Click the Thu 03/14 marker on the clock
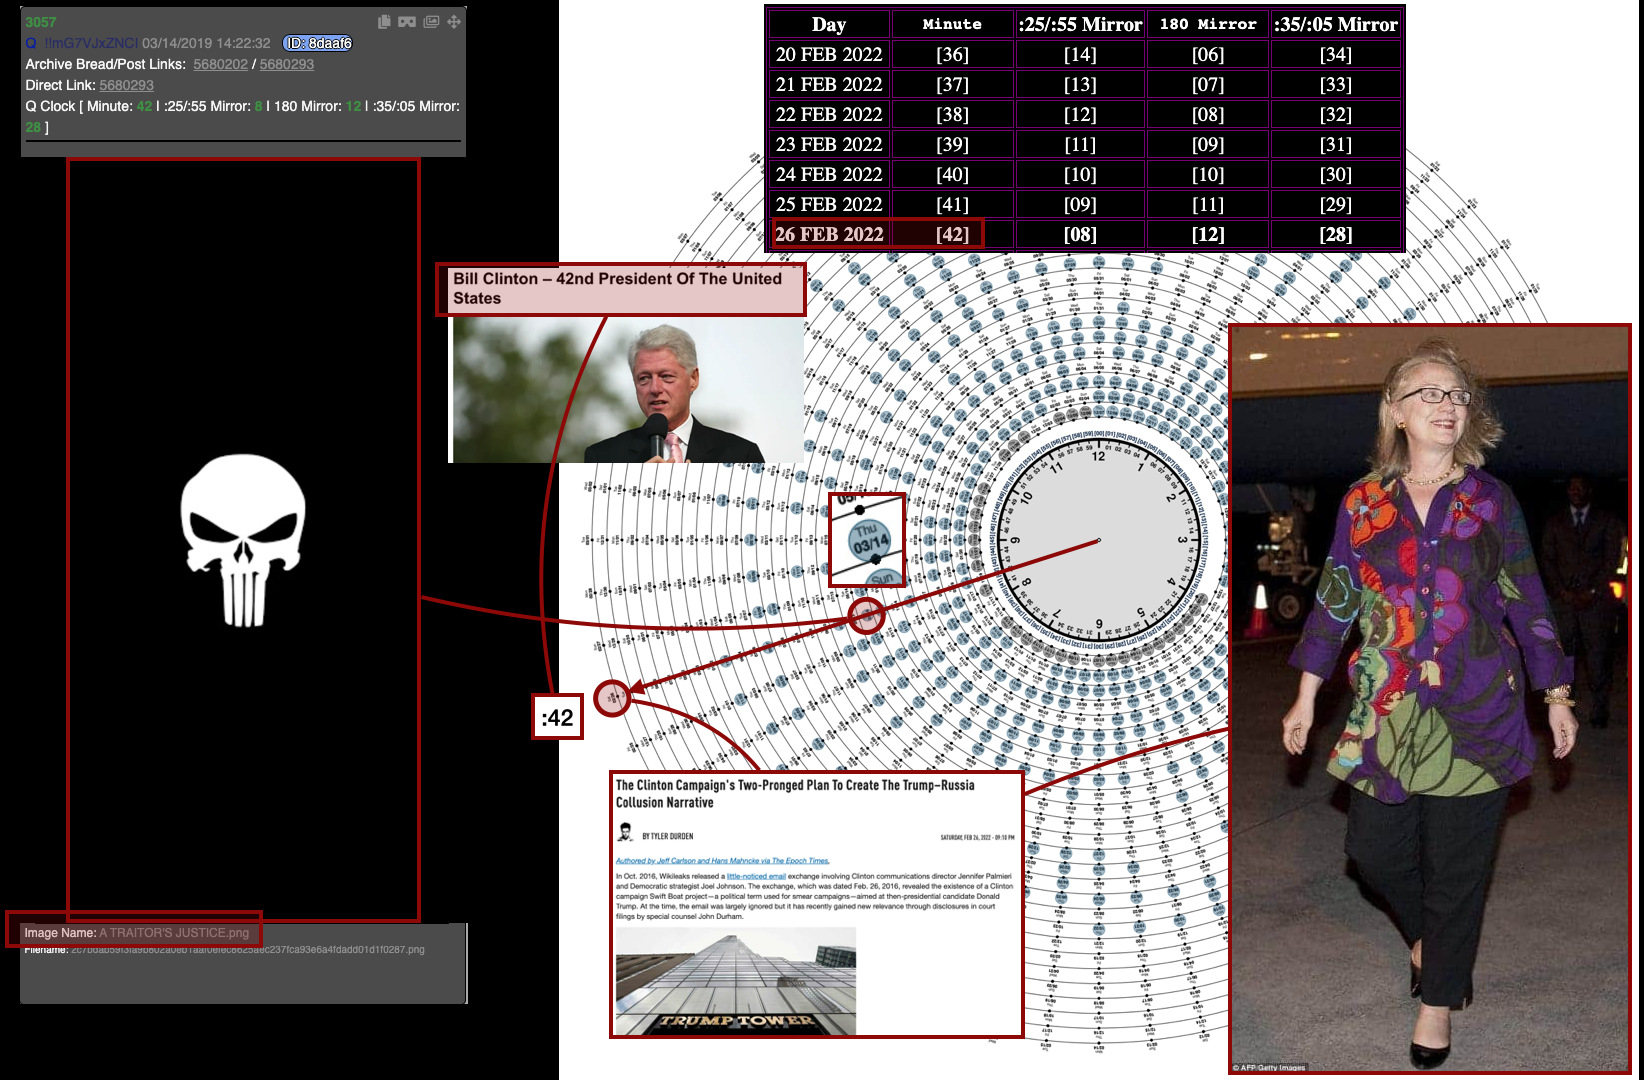Viewport: 1644px width, 1080px height. point(870,540)
